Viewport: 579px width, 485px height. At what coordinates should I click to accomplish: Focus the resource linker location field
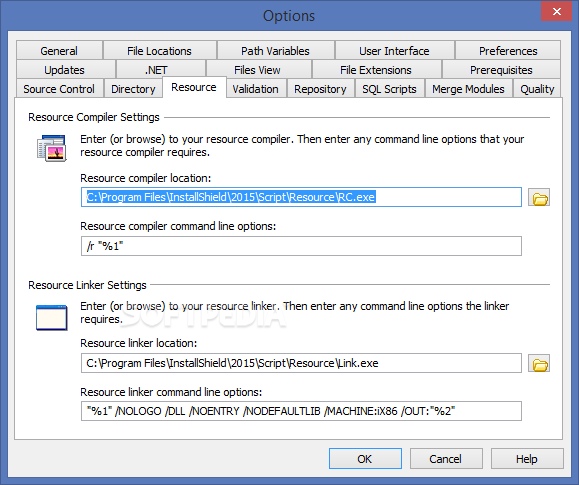click(301, 363)
